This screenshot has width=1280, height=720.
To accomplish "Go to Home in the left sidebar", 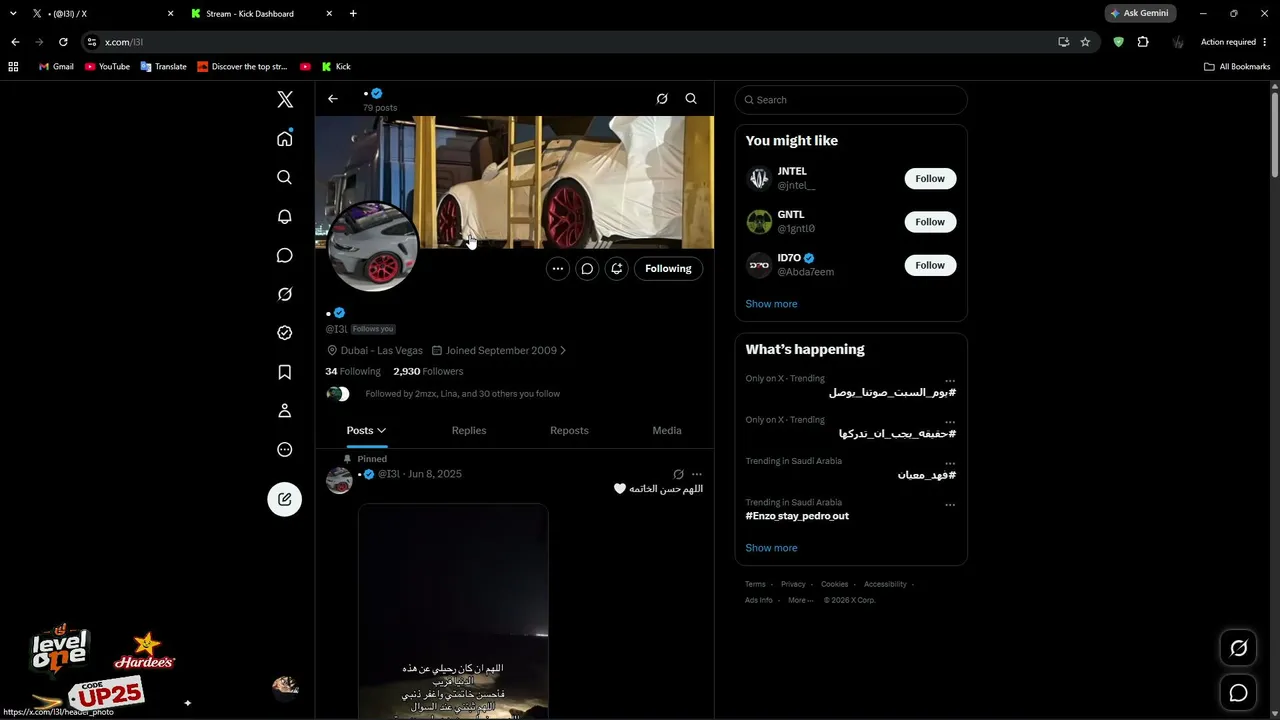I will tap(285, 138).
